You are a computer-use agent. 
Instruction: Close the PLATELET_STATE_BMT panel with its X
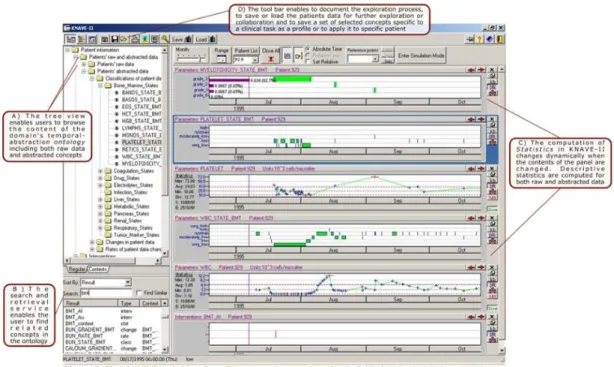click(492, 119)
